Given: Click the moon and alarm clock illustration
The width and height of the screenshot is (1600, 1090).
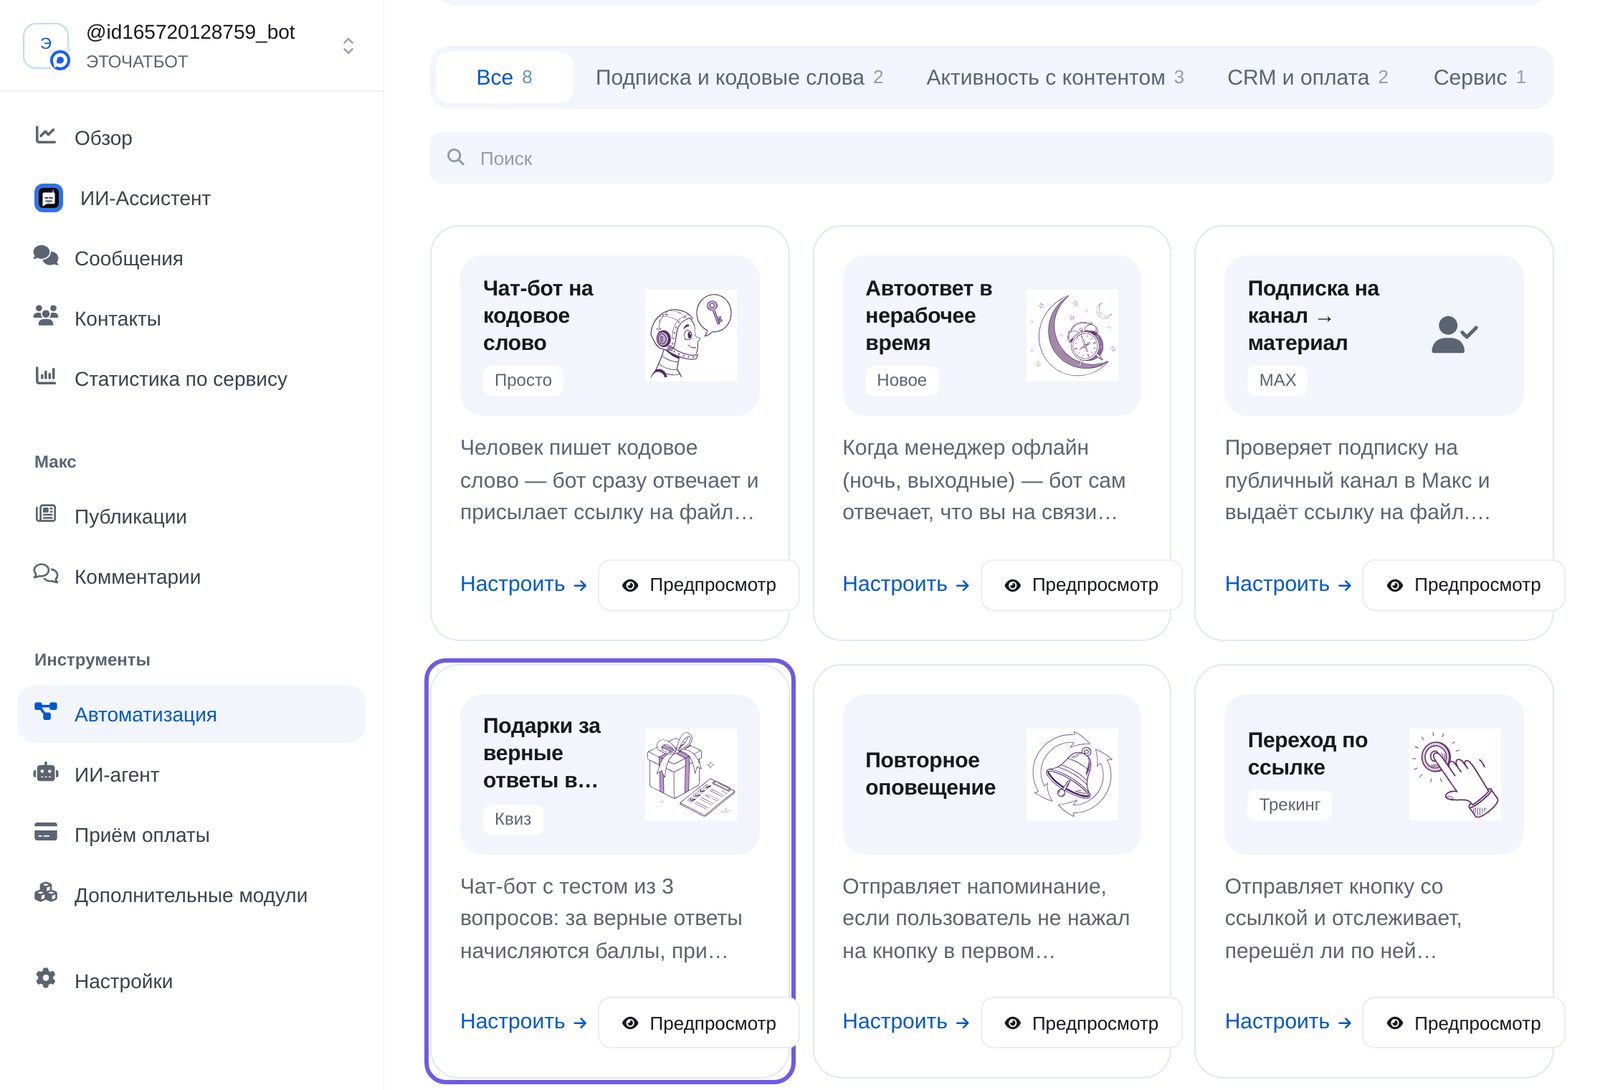Looking at the screenshot, I should (1073, 335).
